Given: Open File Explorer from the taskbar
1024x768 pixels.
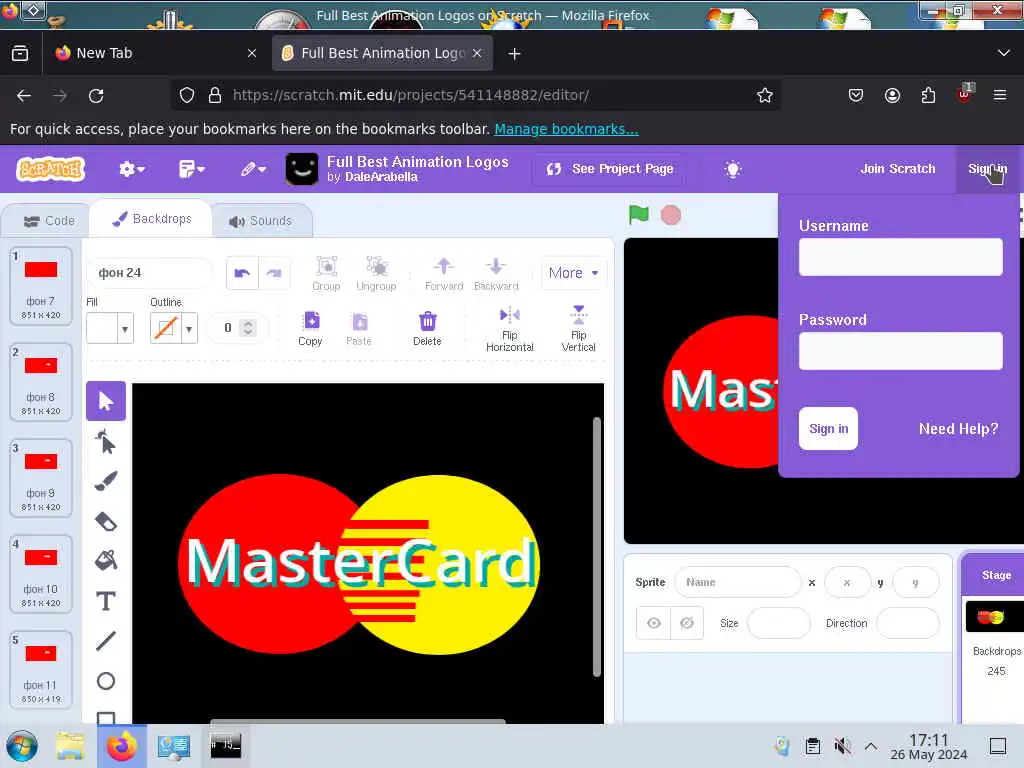Looking at the screenshot, I should click(70, 746).
